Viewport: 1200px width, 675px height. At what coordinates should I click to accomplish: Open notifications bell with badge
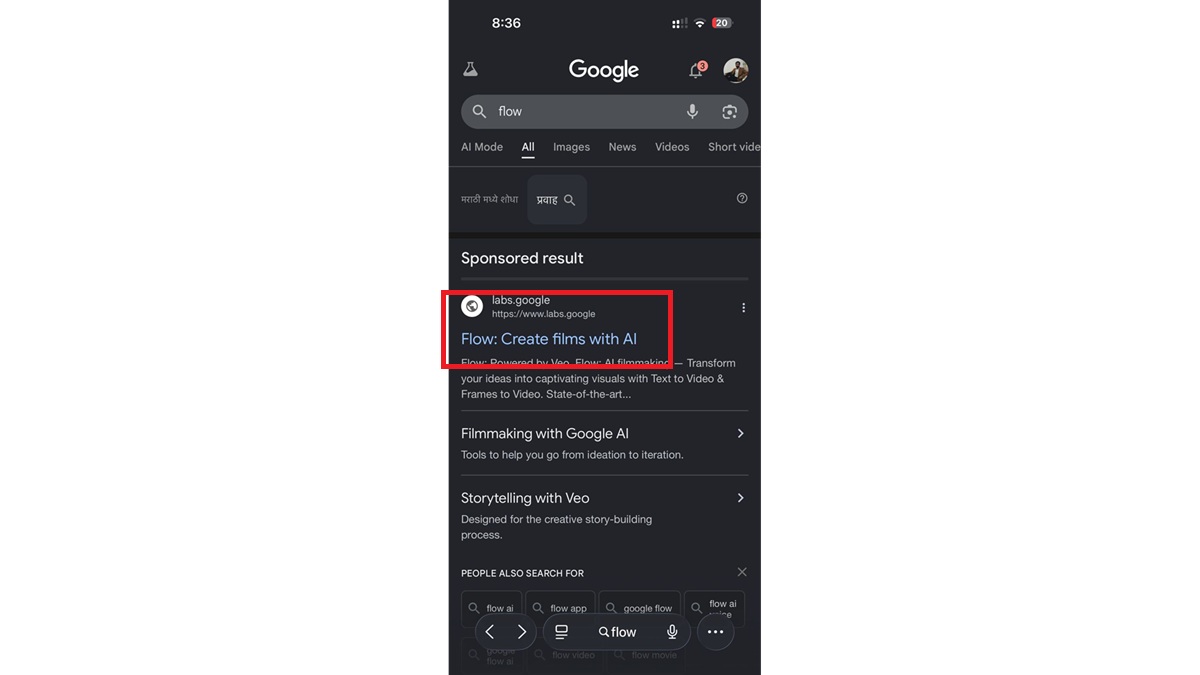tap(697, 69)
